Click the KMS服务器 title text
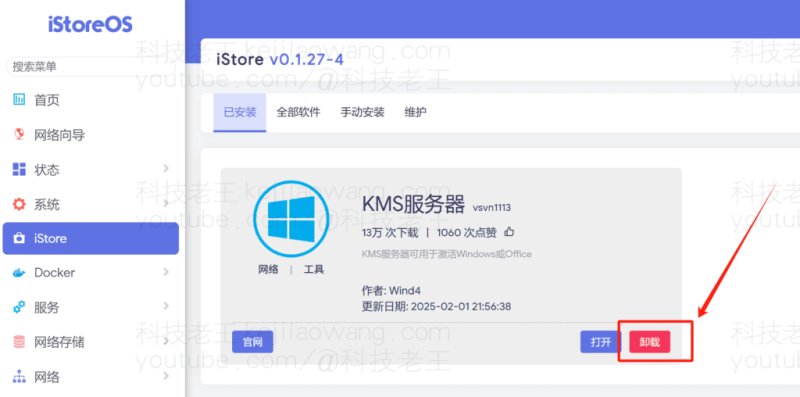This screenshot has height=397, width=800. tap(413, 205)
